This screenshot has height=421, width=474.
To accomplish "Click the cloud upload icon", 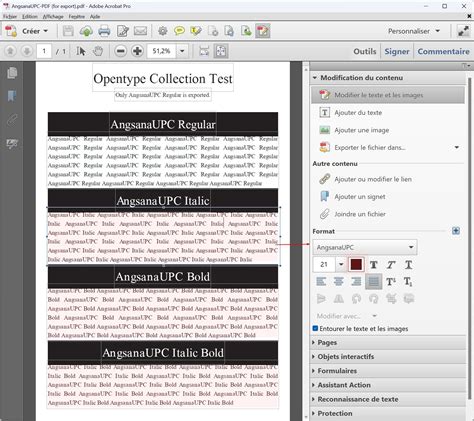I will 86,31.
